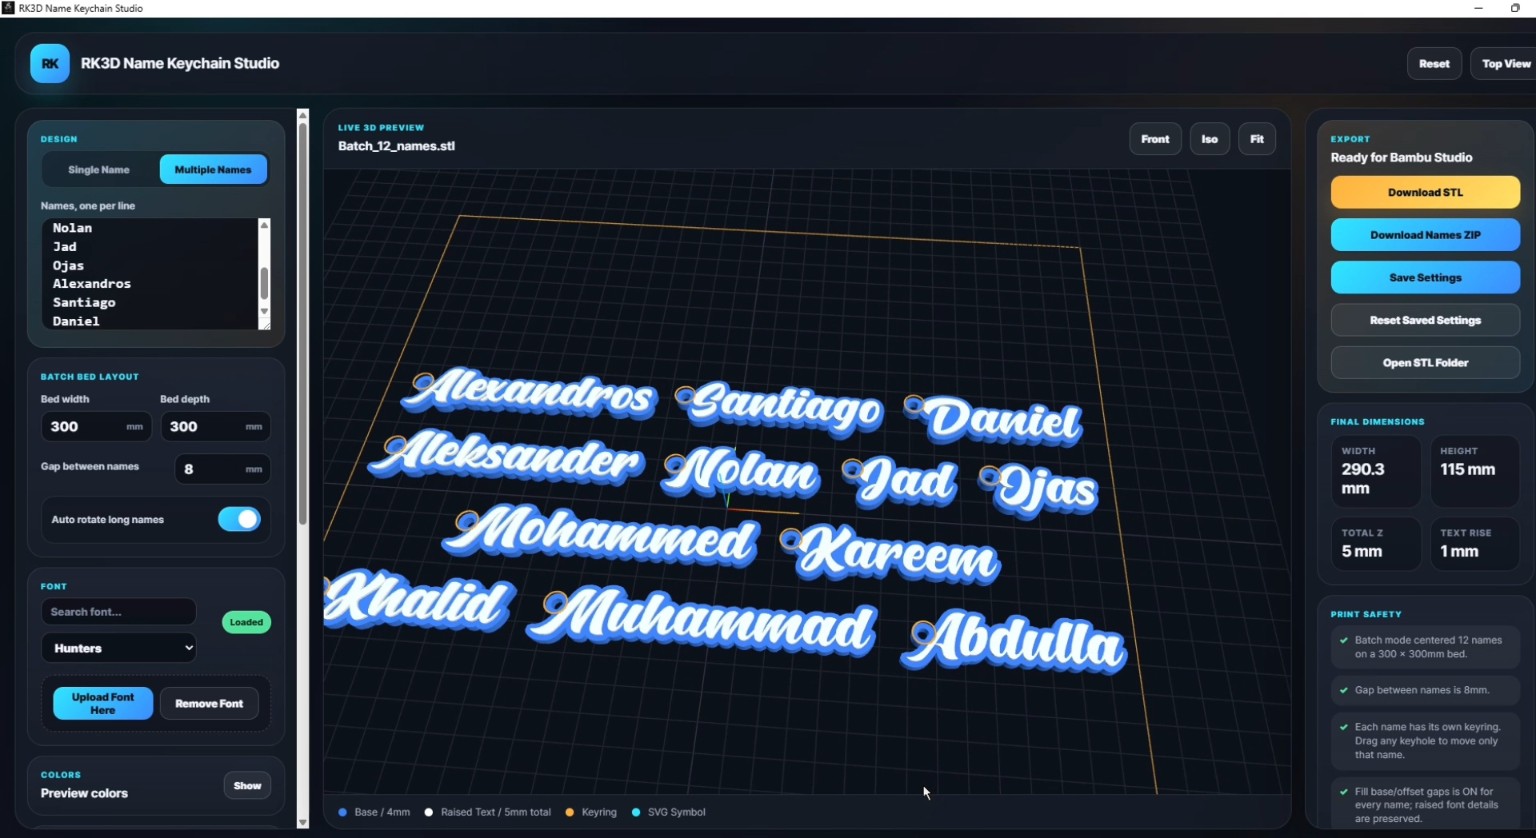Click the Height 115 mm dimension card
This screenshot has height=838, width=1536.
pyautogui.click(x=1474, y=471)
